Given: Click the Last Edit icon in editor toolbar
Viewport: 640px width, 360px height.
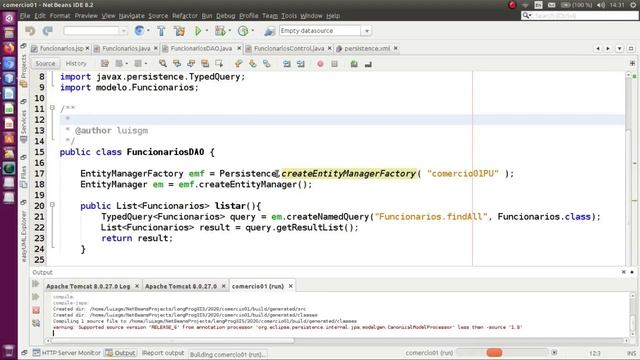Looking at the screenshot, I should coord(105,64).
